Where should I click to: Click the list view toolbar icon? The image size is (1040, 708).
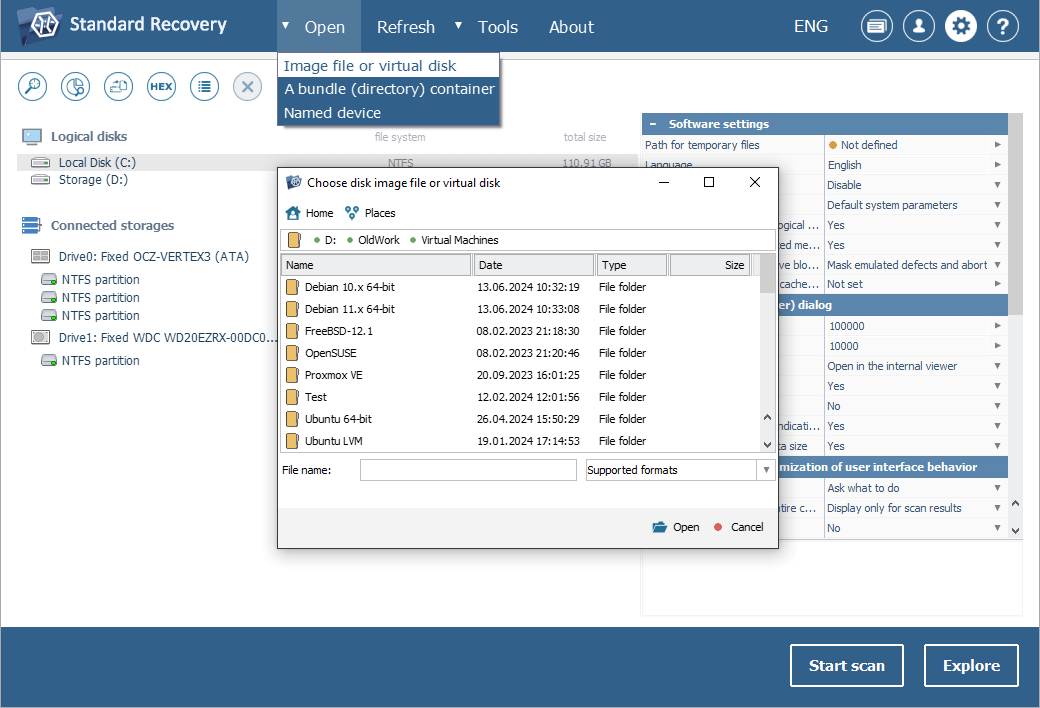[204, 87]
